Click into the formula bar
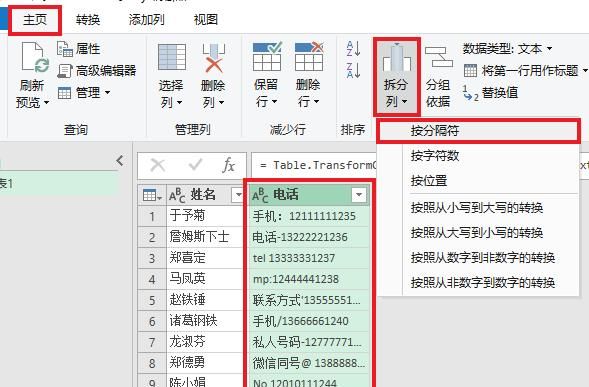Image resolution: width=589 pixels, height=387 pixels. 314,165
